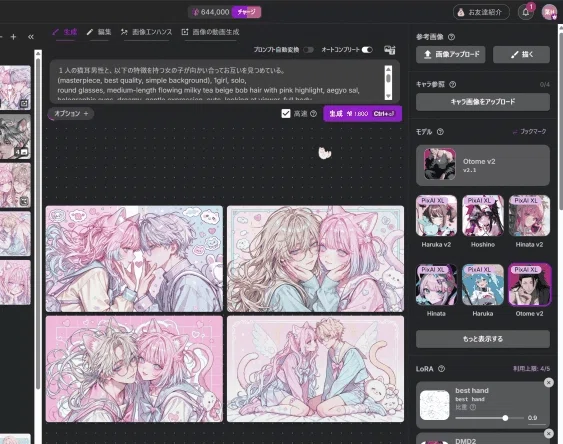Switch to the 画像の動画生成 tab

[x=210, y=32]
